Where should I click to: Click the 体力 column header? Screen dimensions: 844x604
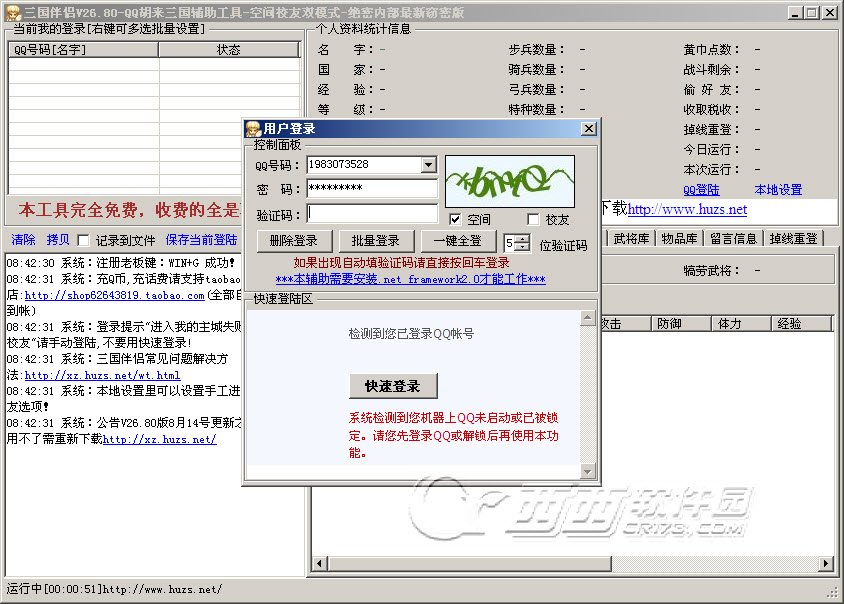pos(741,324)
